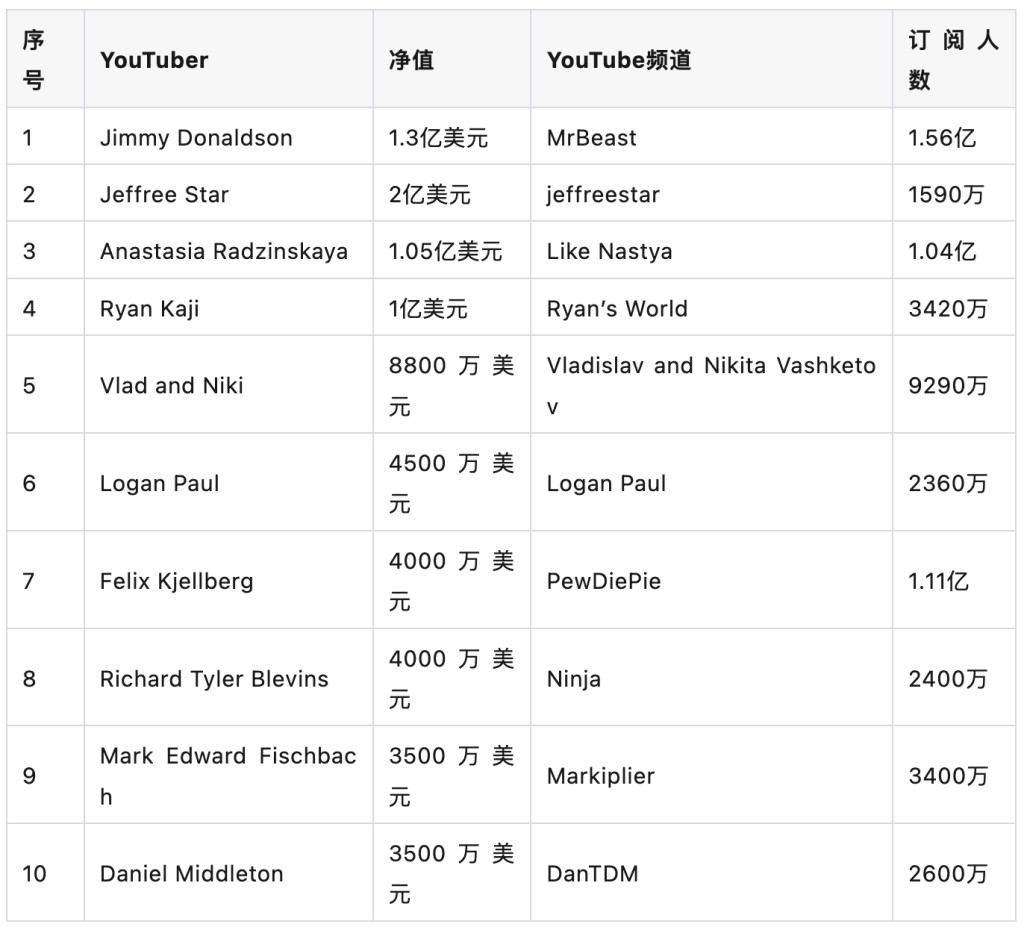
Task: Select the Felix Kjellberg cell
Action: (229, 580)
